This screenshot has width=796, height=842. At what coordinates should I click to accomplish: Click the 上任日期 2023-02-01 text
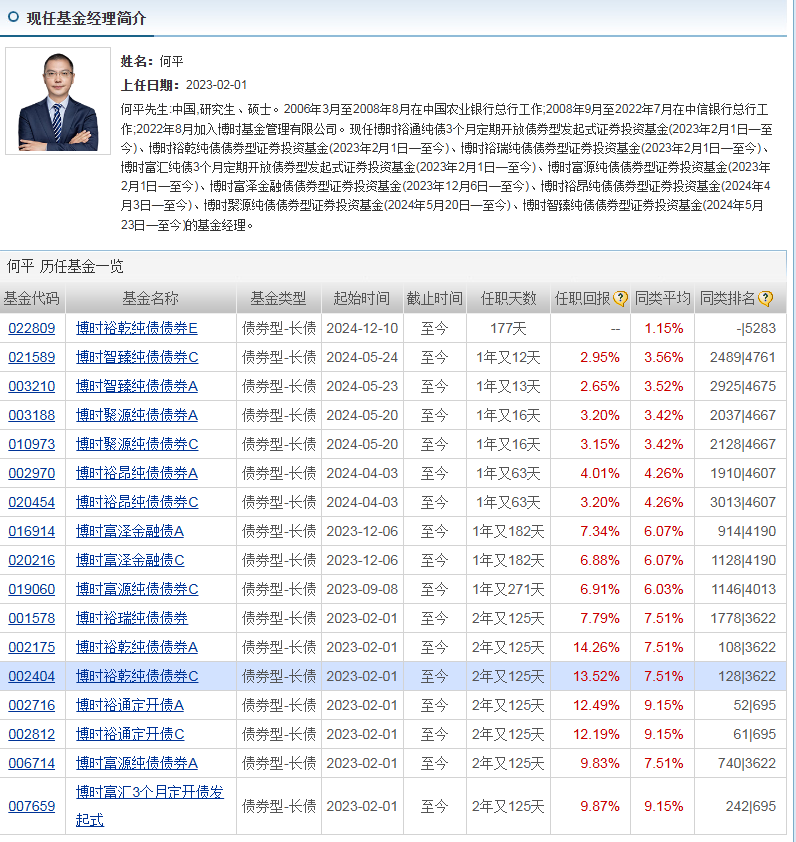184,85
